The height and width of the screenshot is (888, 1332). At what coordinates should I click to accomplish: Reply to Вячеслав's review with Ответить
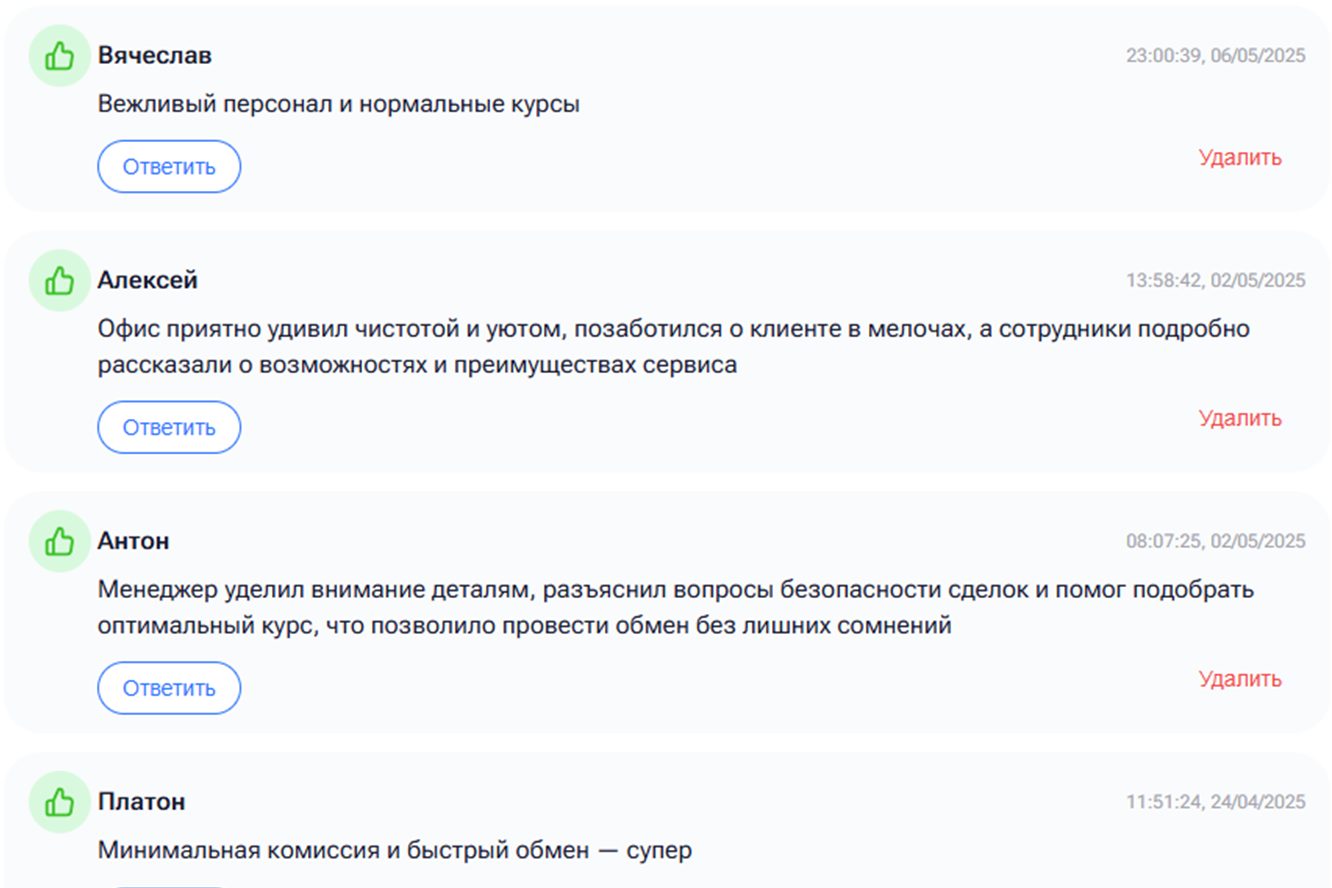(x=169, y=167)
